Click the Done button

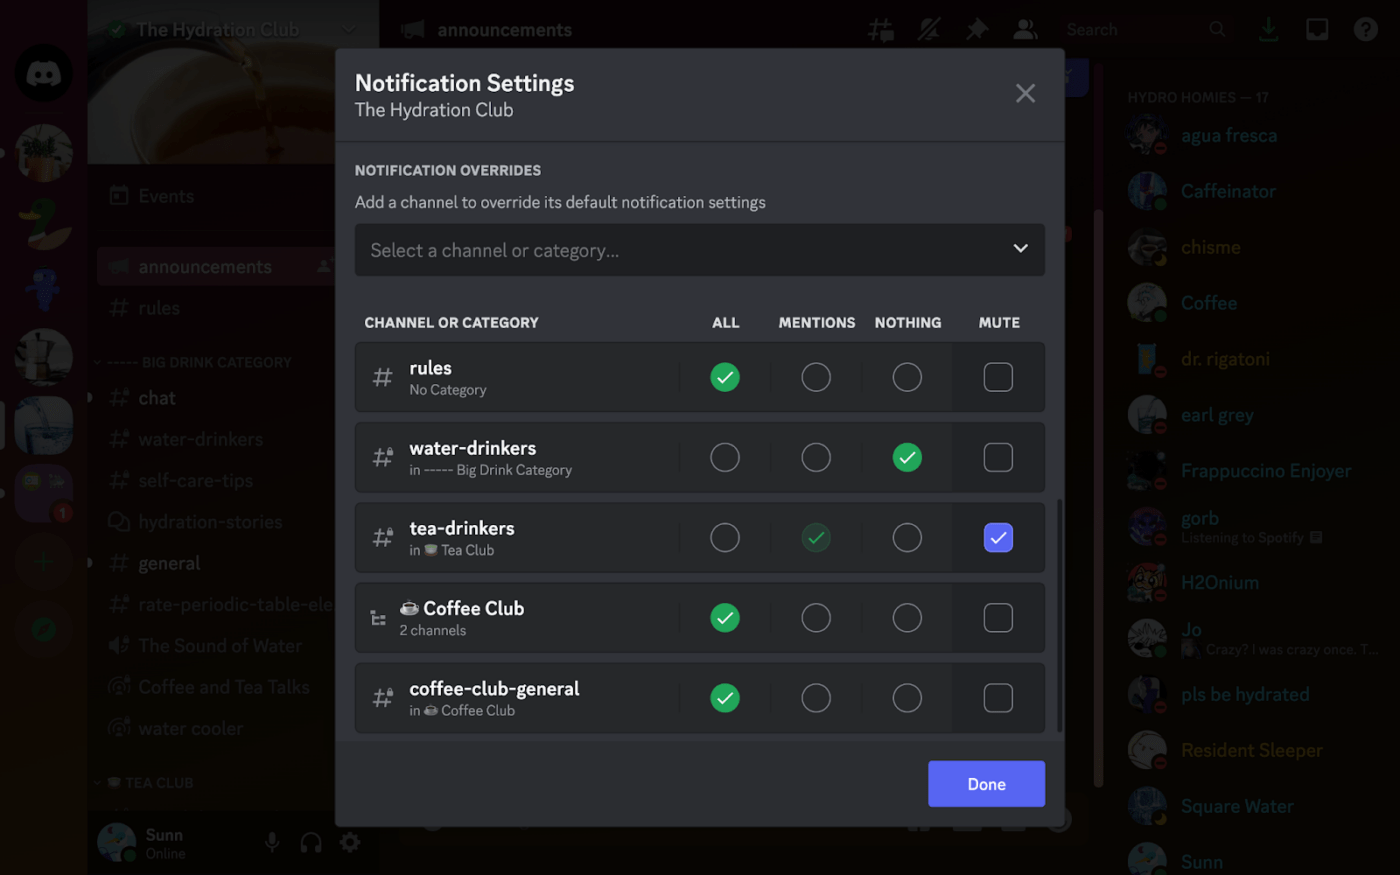[986, 784]
